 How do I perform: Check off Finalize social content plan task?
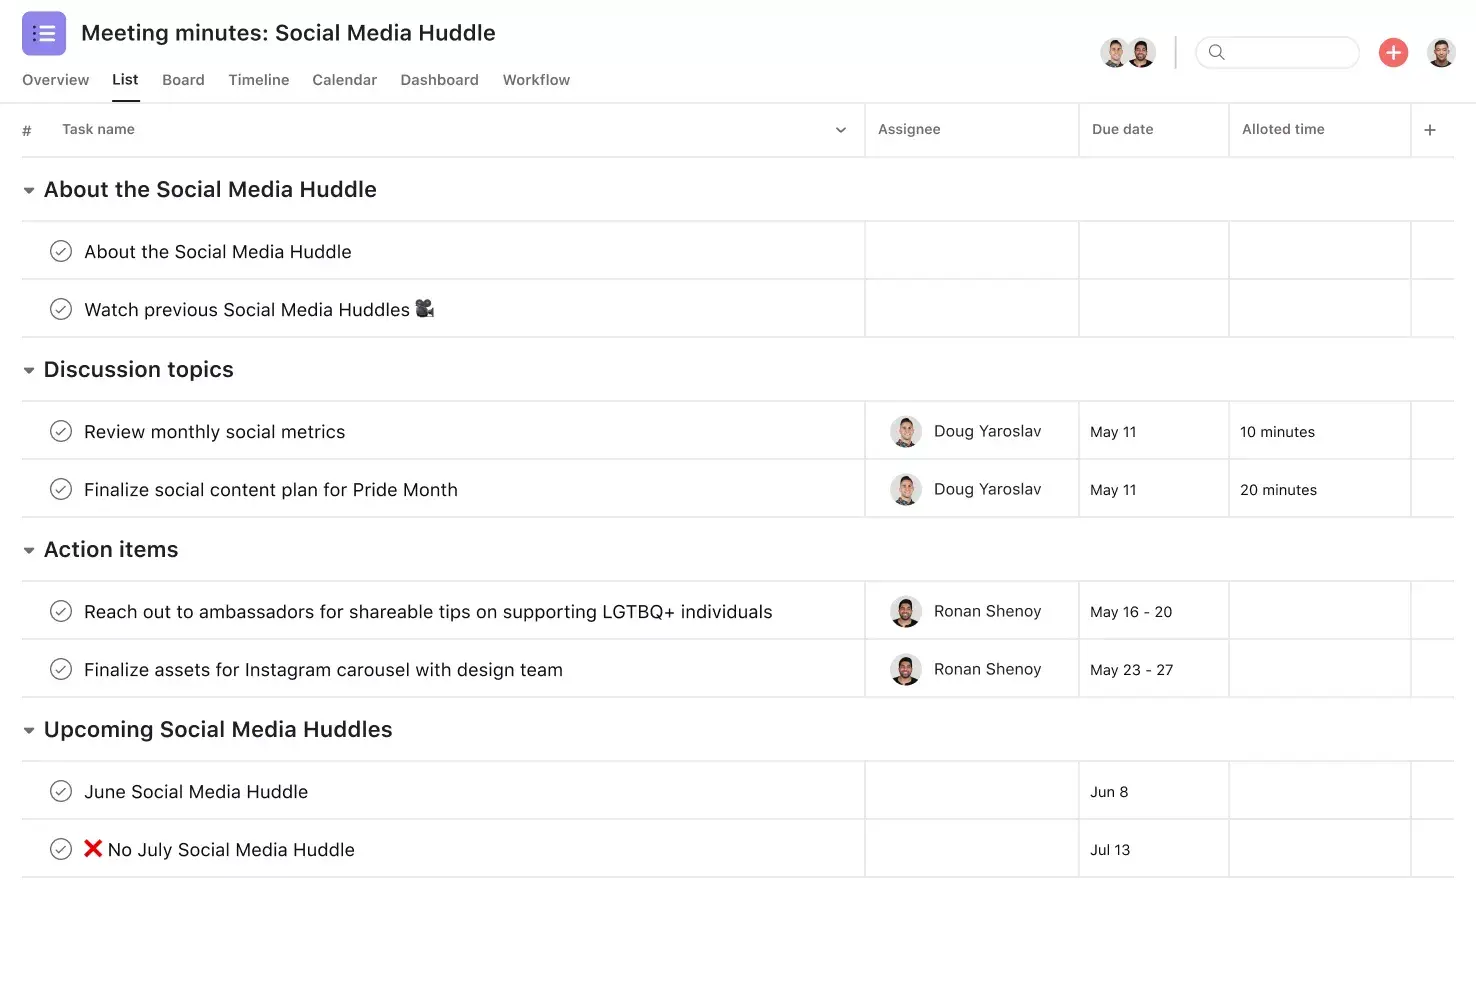[61, 490]
